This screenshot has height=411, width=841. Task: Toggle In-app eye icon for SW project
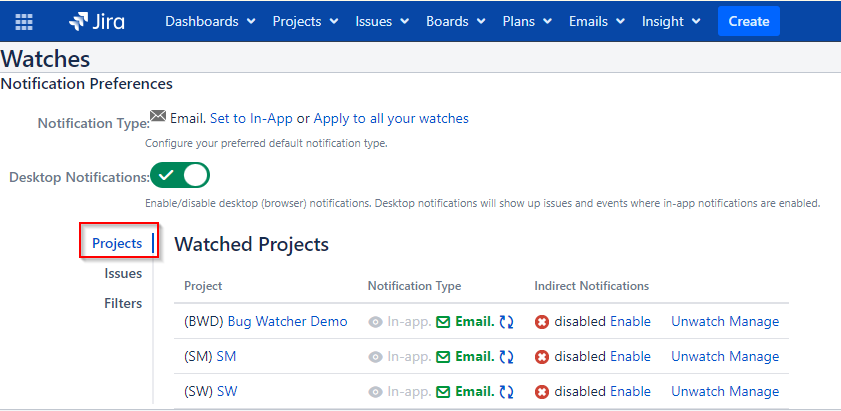point(375,392)
